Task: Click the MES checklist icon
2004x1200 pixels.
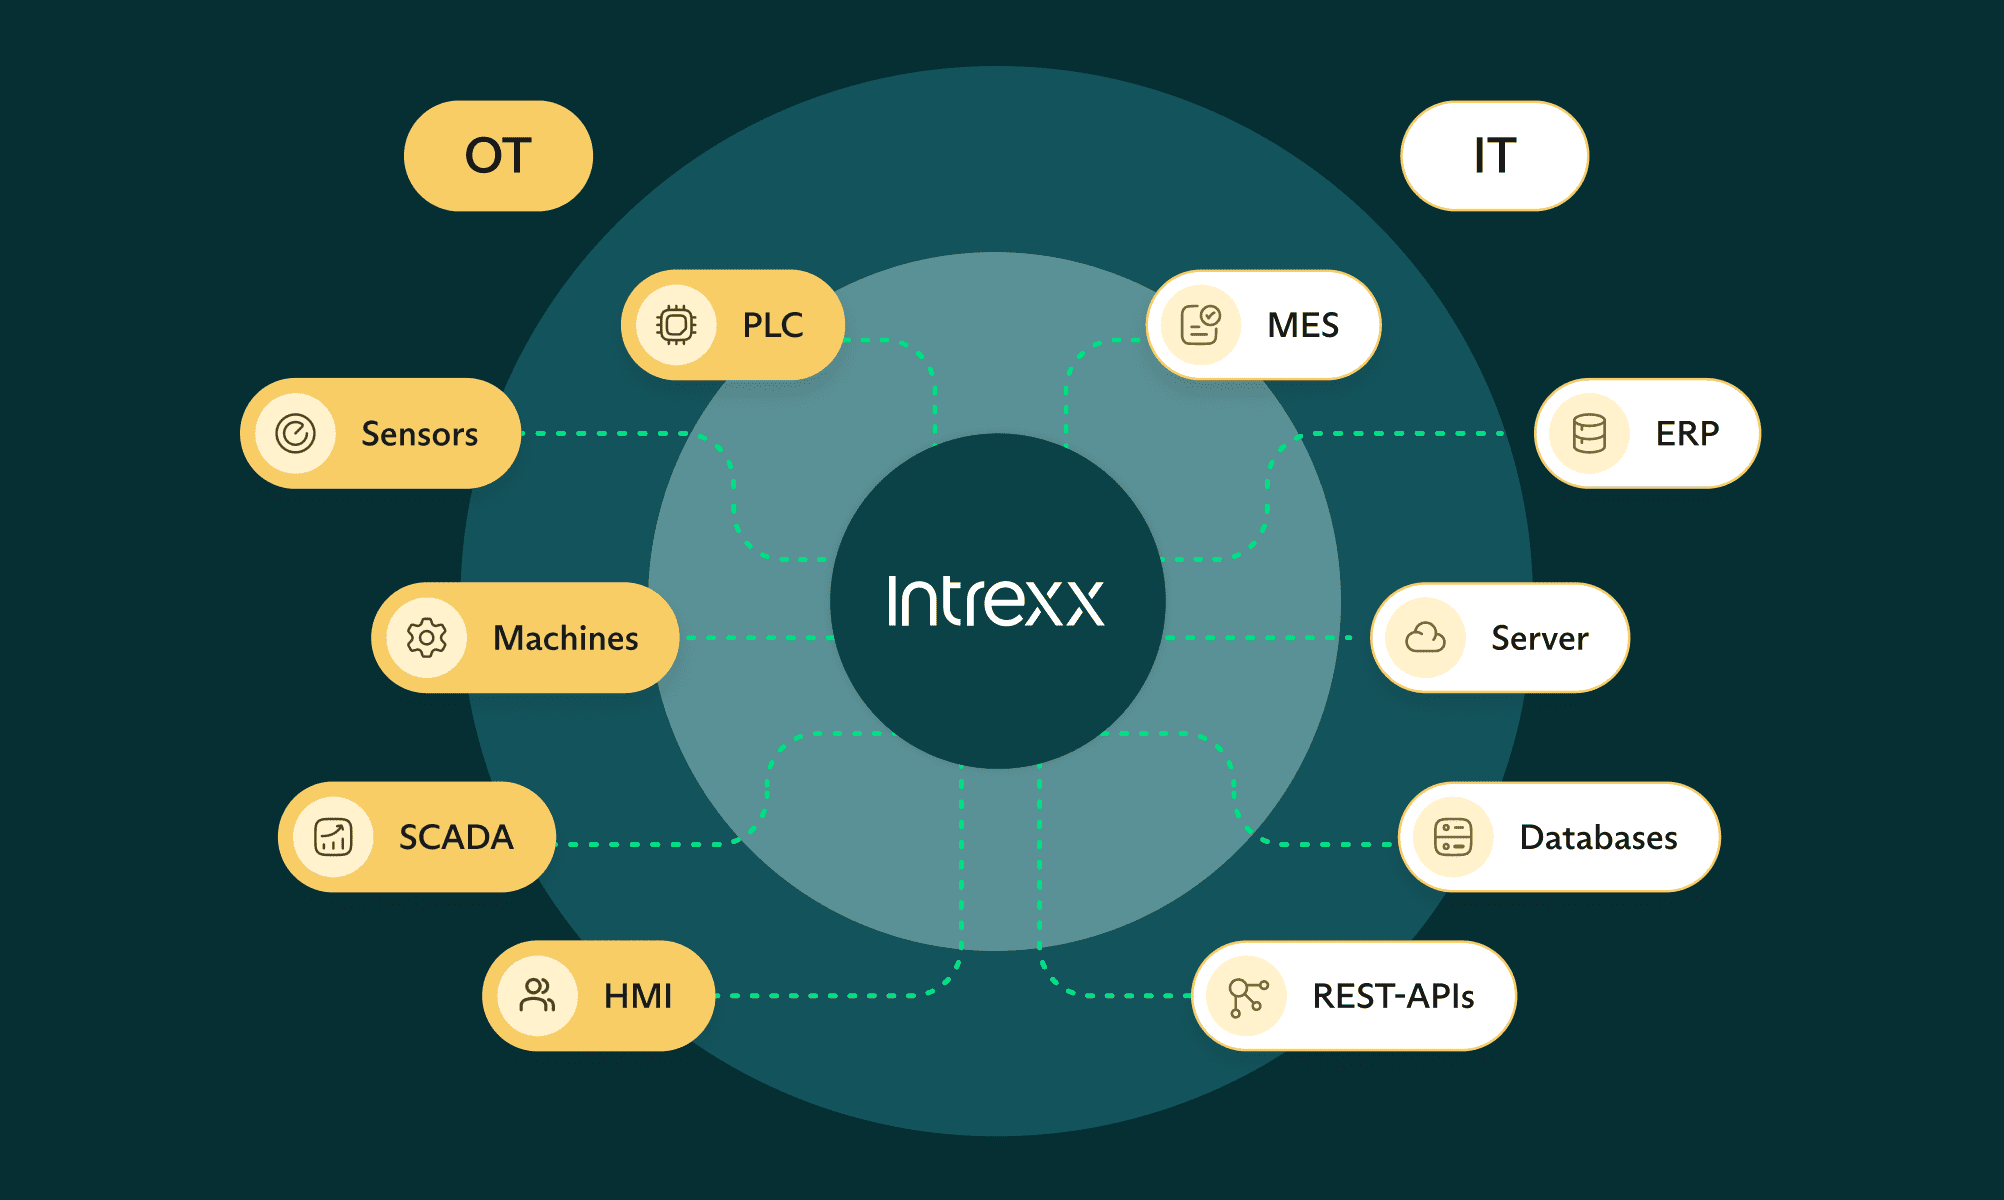Action: point(1201,325)
